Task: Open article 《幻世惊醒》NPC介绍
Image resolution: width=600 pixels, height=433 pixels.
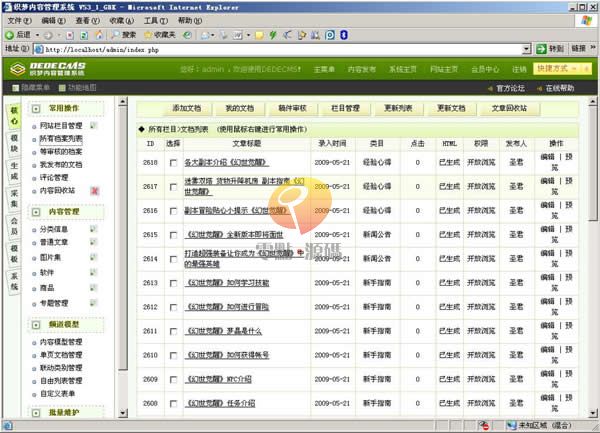Action: tap(219, 379)
